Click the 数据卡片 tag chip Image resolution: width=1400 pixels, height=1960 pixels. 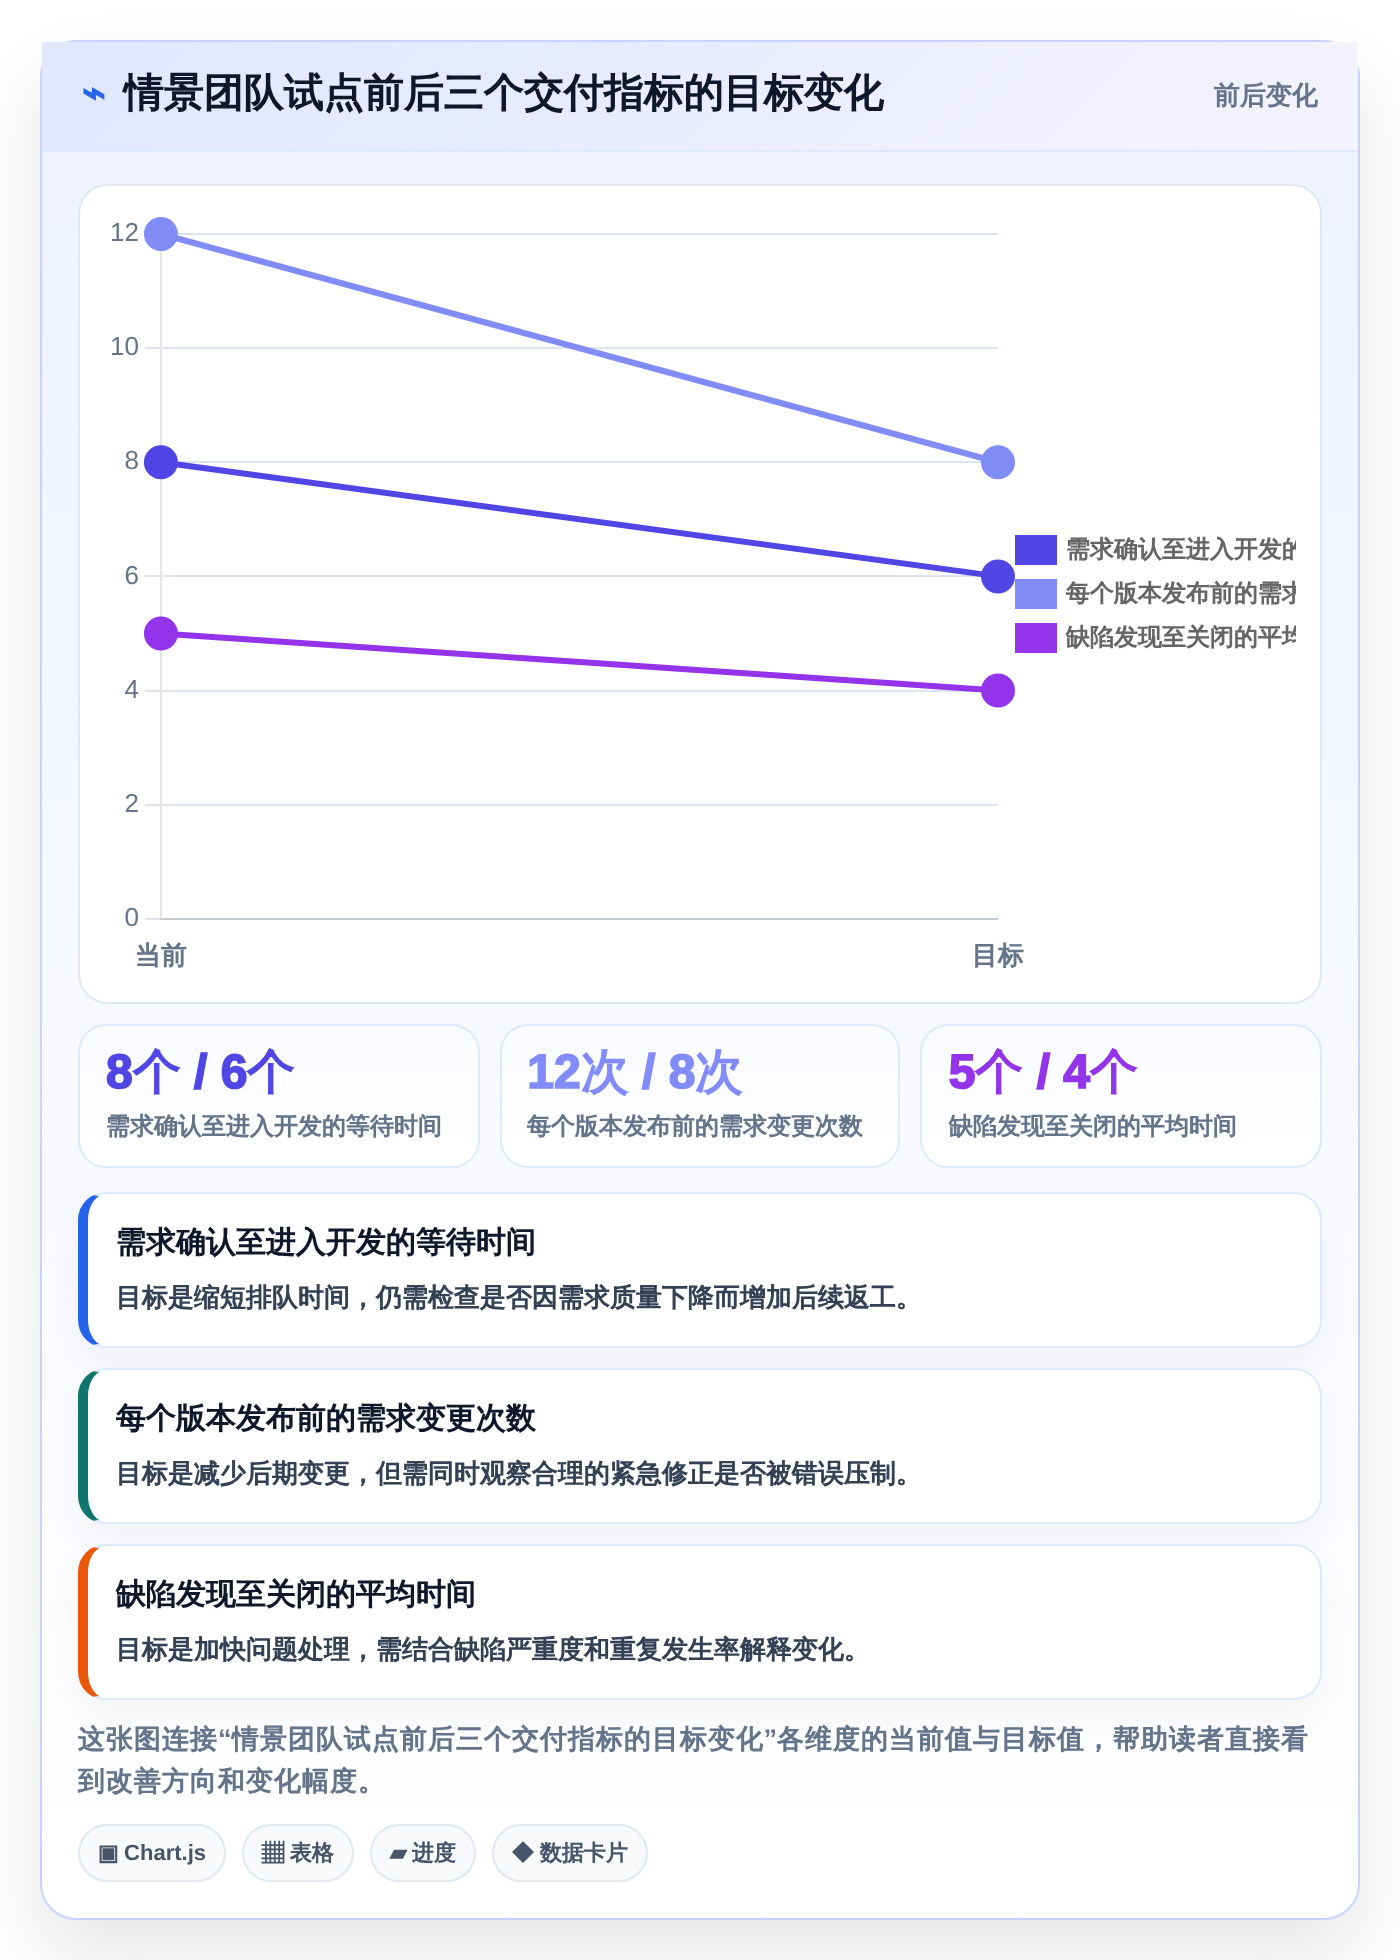click(570, 1853)
